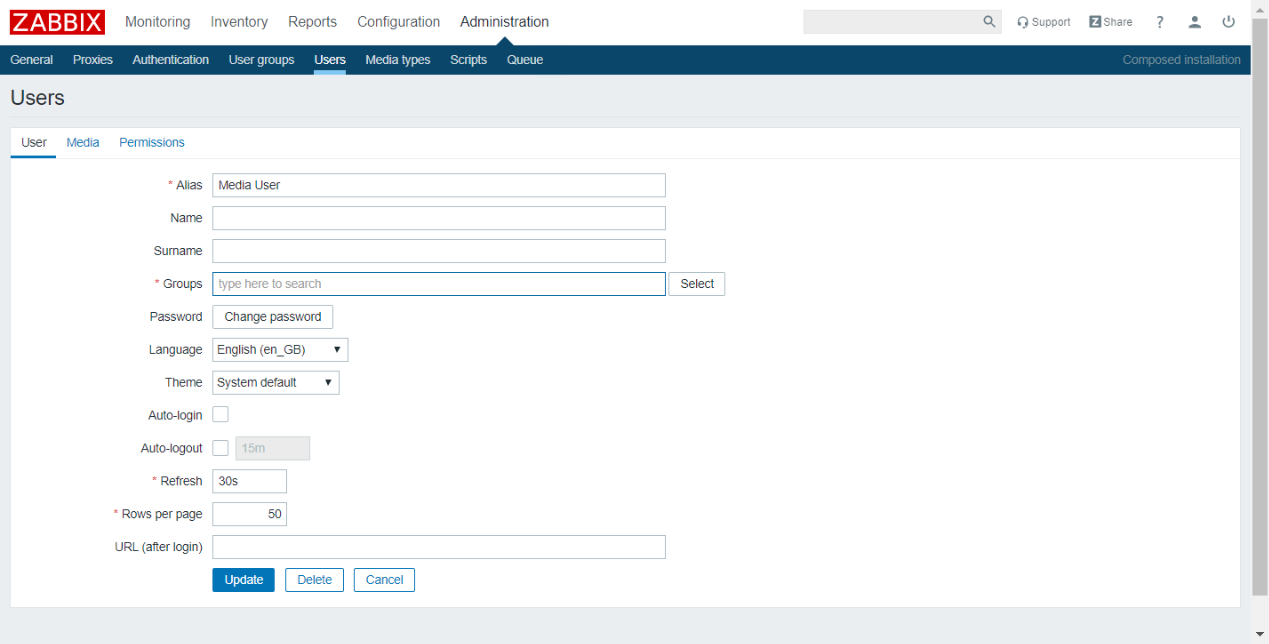Viewport: 1269px width, 644px height.
Task: Click the power sign-out icon
Action: (x=1228, y=22)
